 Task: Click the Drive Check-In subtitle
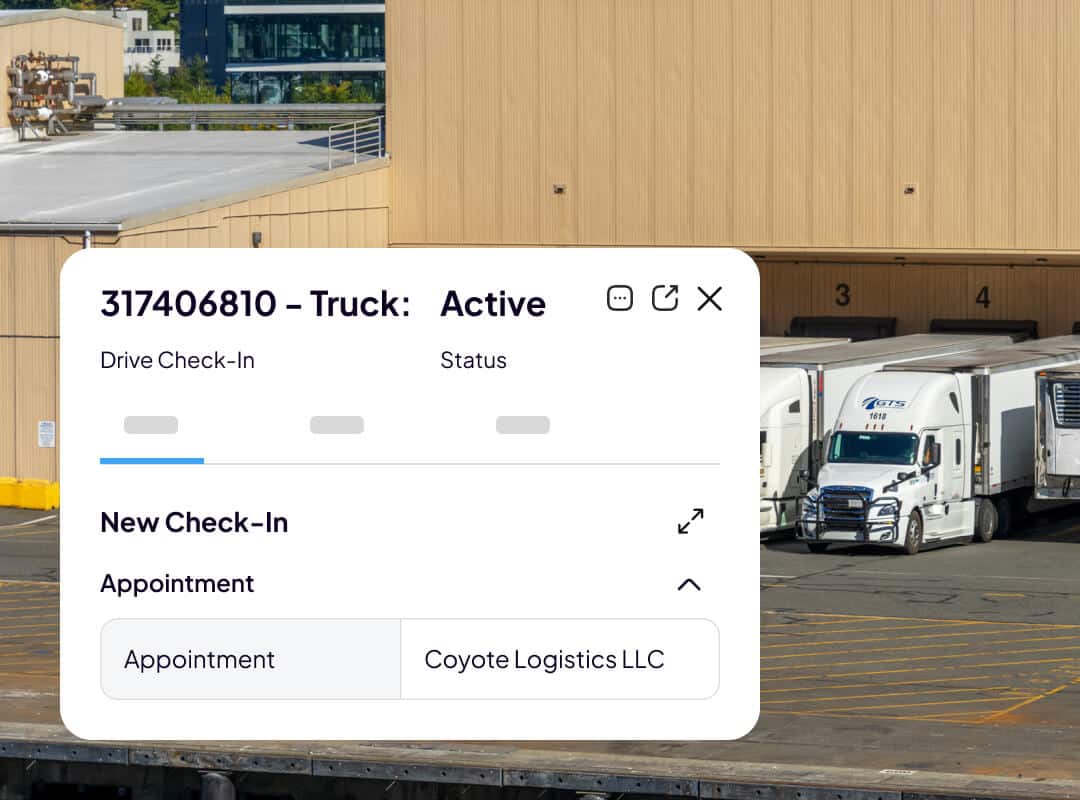[x=177, y=360]
